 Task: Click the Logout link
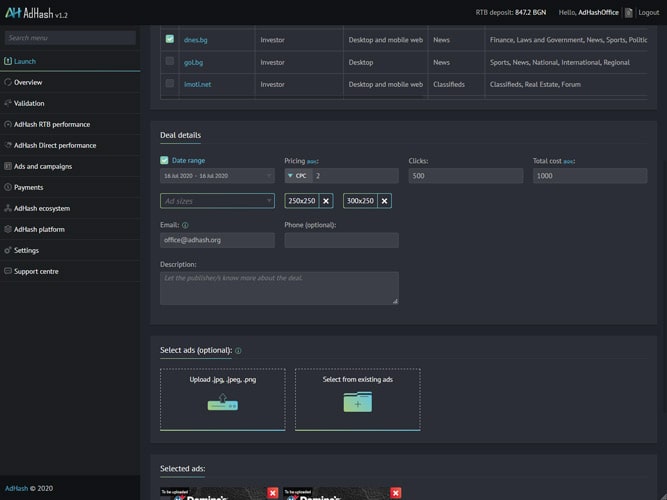click(648, 13)
